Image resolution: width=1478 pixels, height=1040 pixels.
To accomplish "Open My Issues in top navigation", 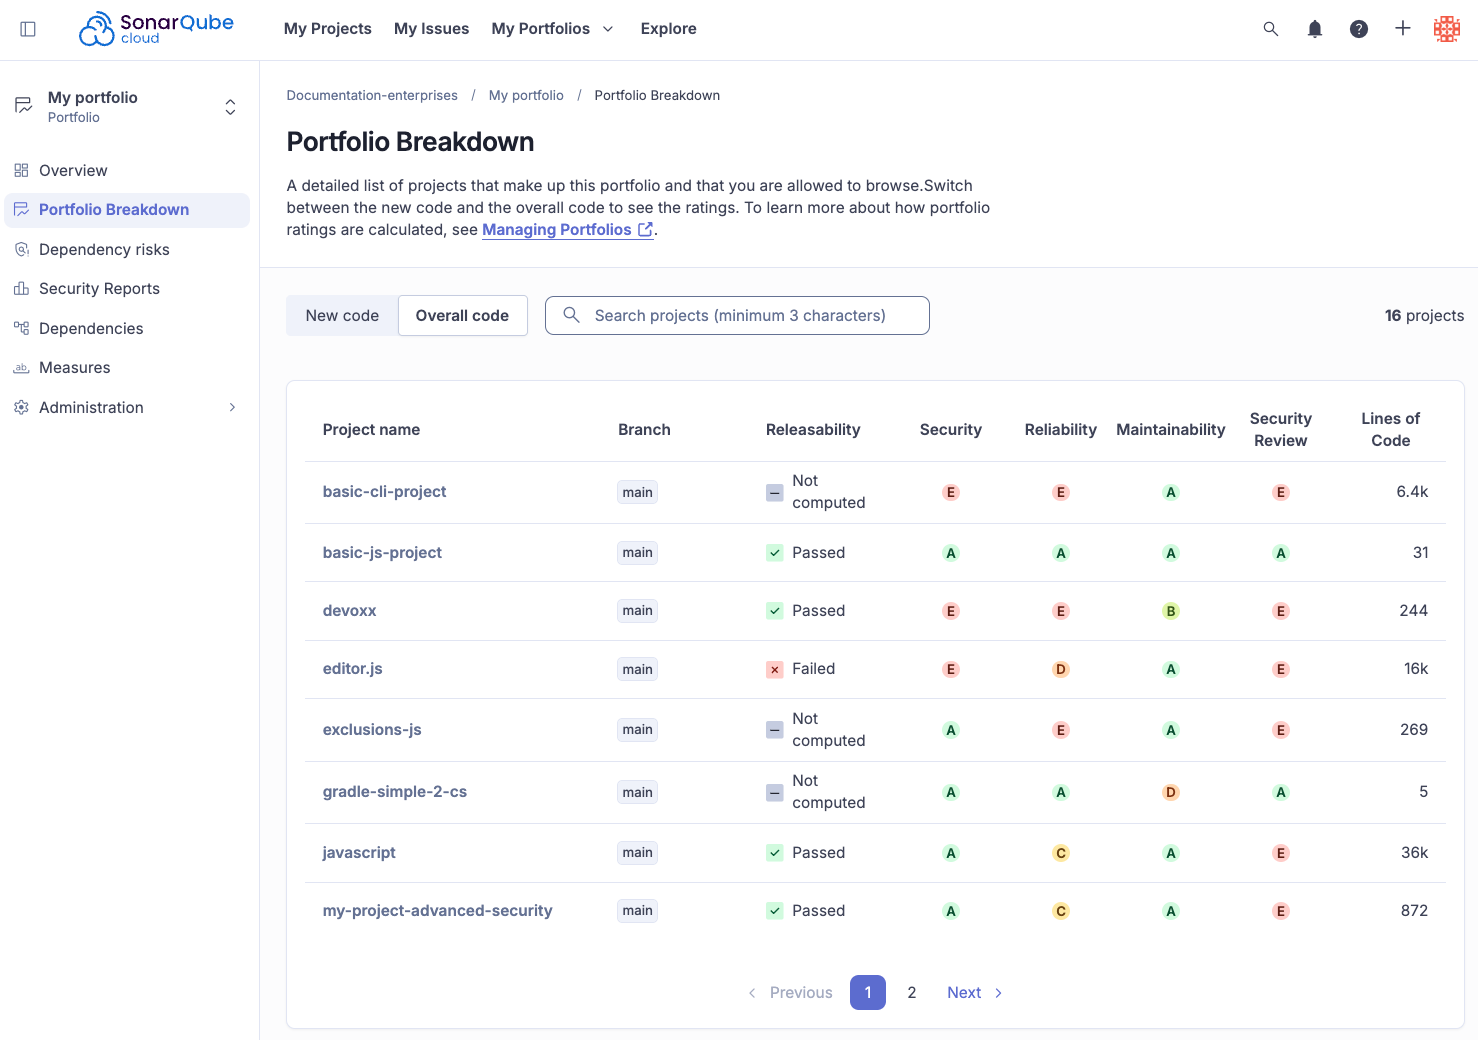I will 432,29.
